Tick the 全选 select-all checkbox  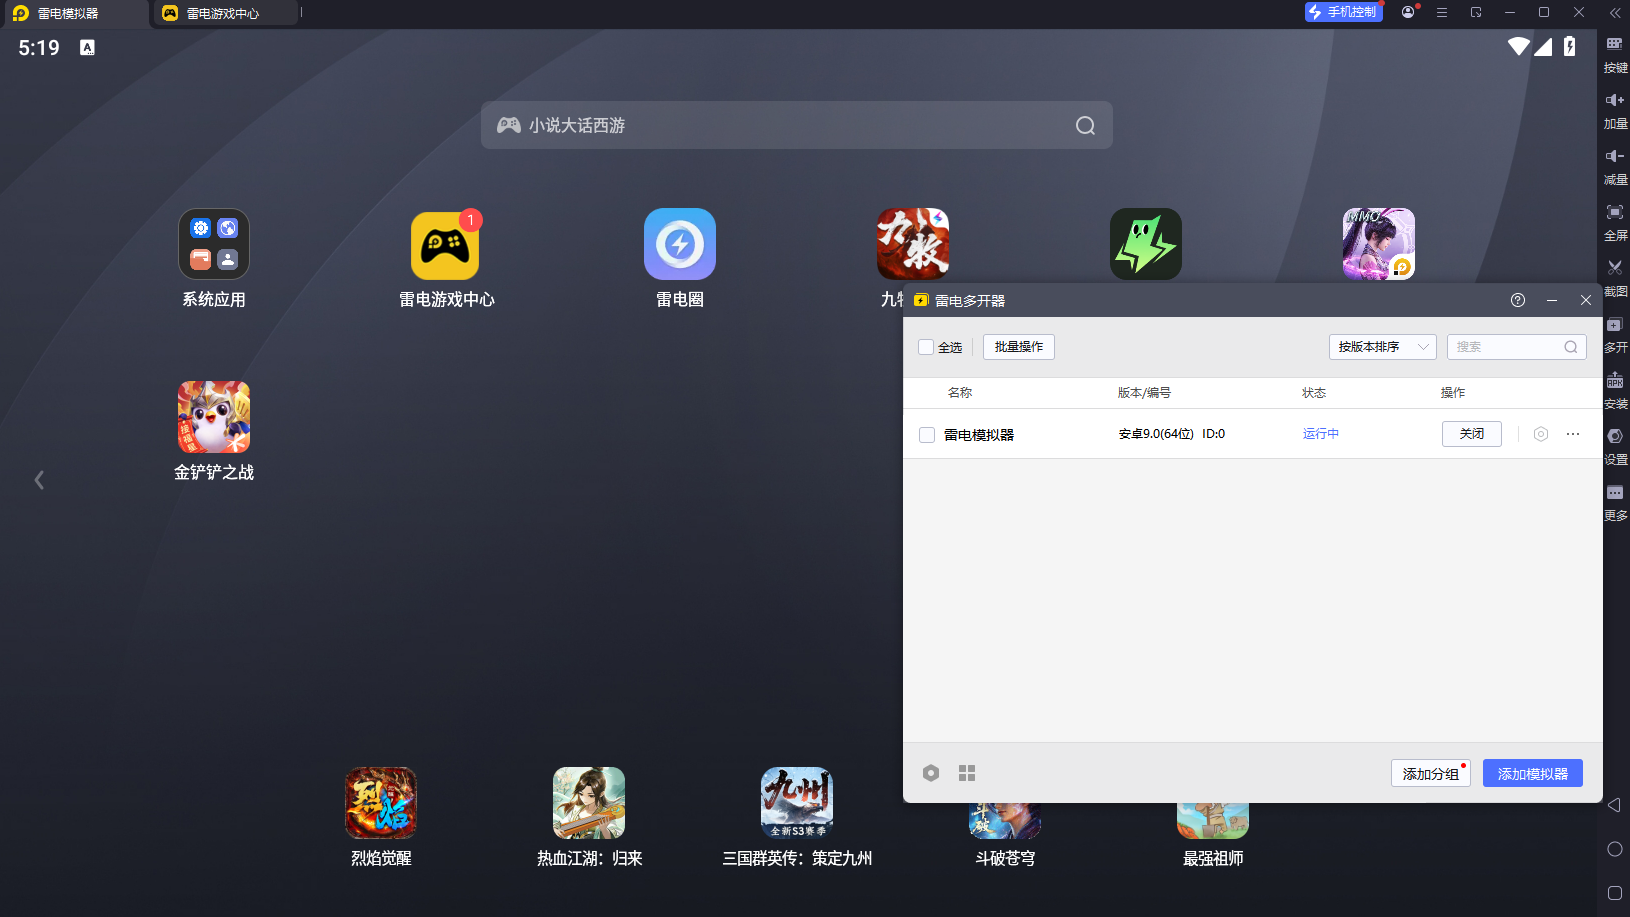[926, 347]
